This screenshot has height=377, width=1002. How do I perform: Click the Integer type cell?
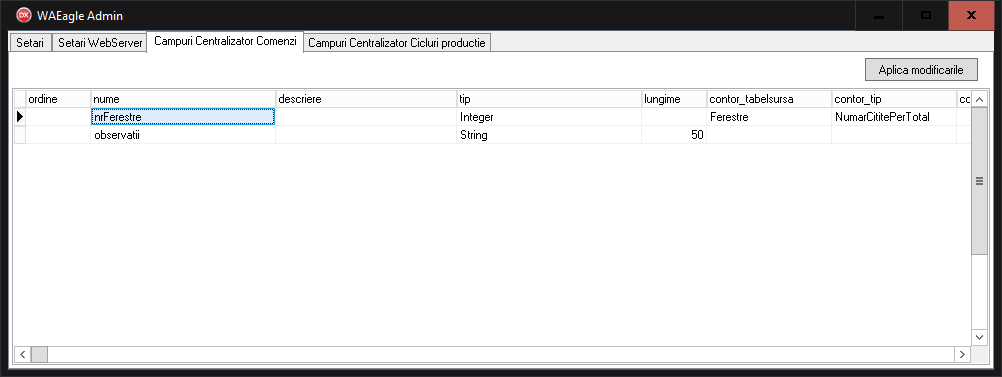coord(550,117)
